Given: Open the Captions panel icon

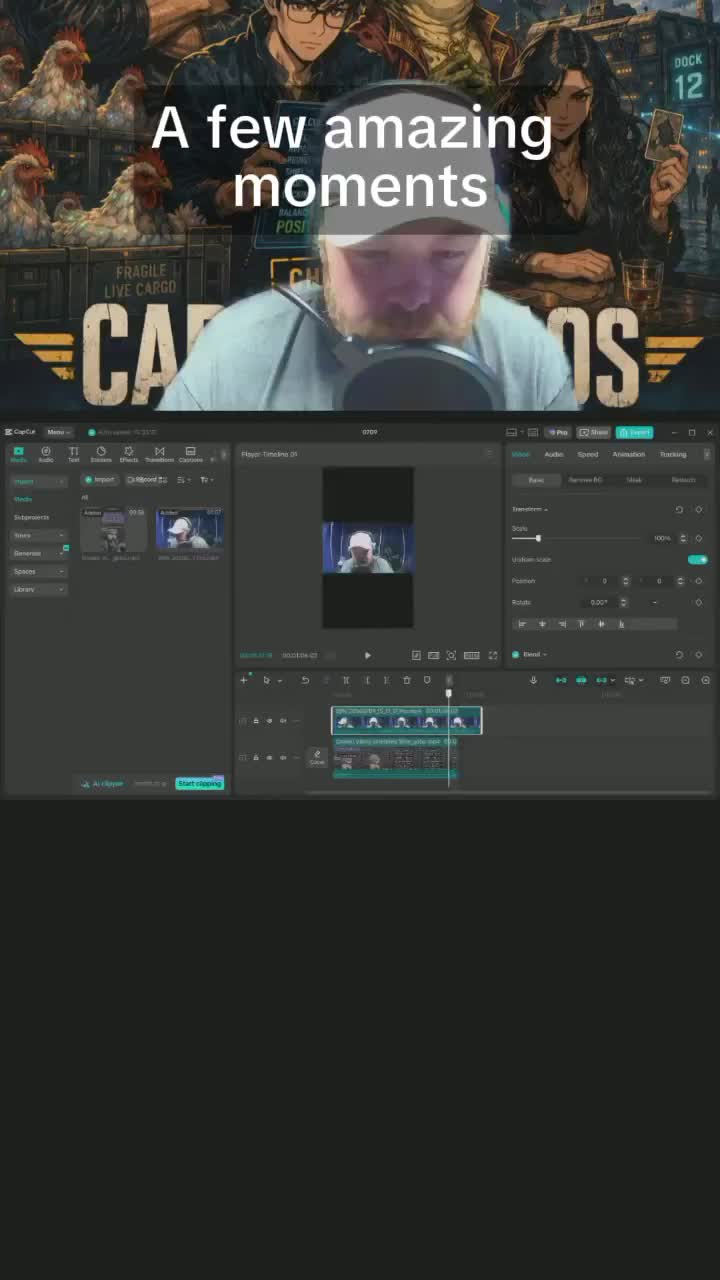Looking at the screenshot, I should click(x=190, y=454).
